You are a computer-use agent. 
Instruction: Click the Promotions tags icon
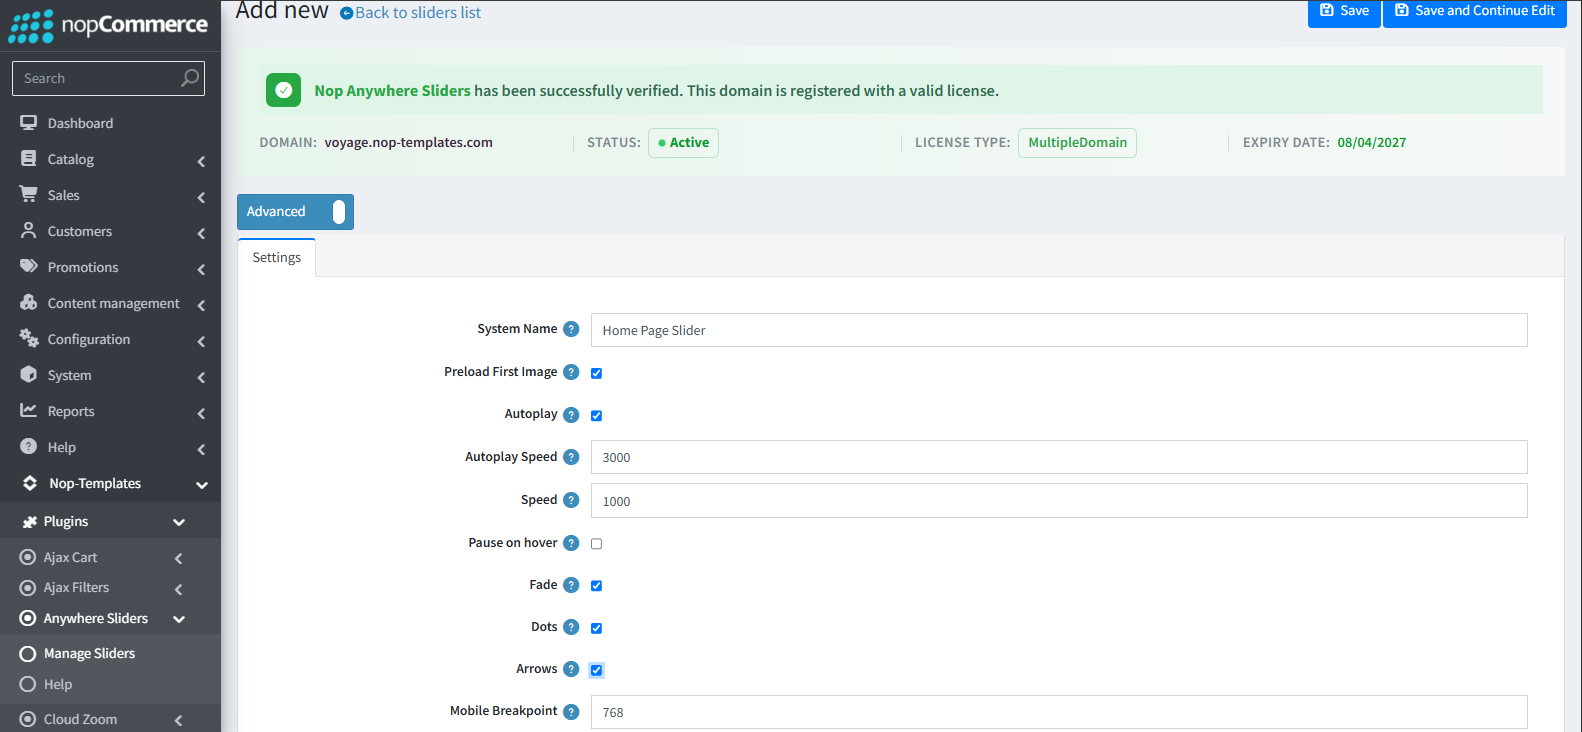point(29,267)
